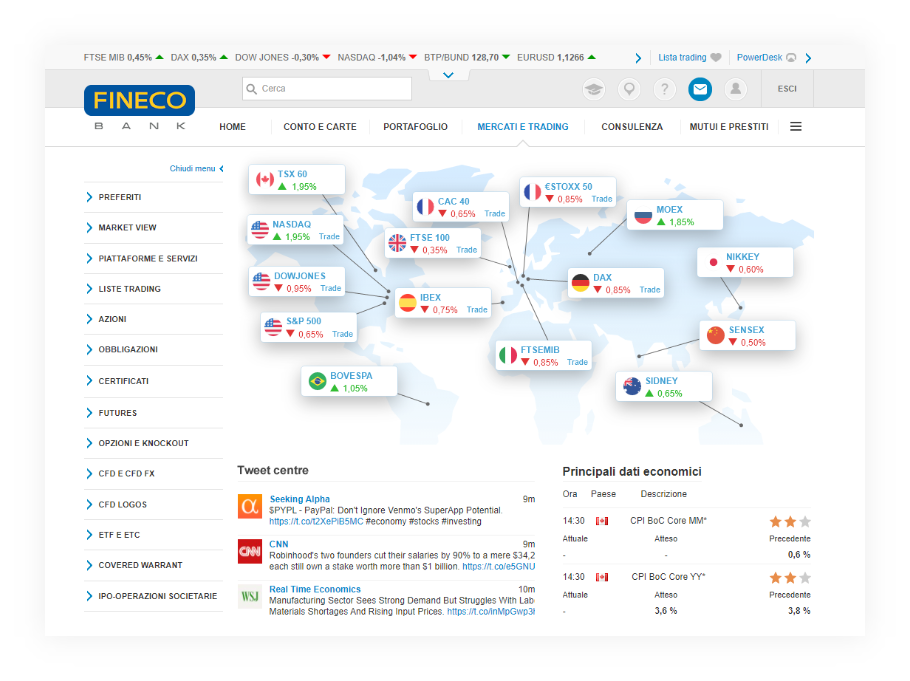Expand the FUTURES sidebar section

pos(153,413)
